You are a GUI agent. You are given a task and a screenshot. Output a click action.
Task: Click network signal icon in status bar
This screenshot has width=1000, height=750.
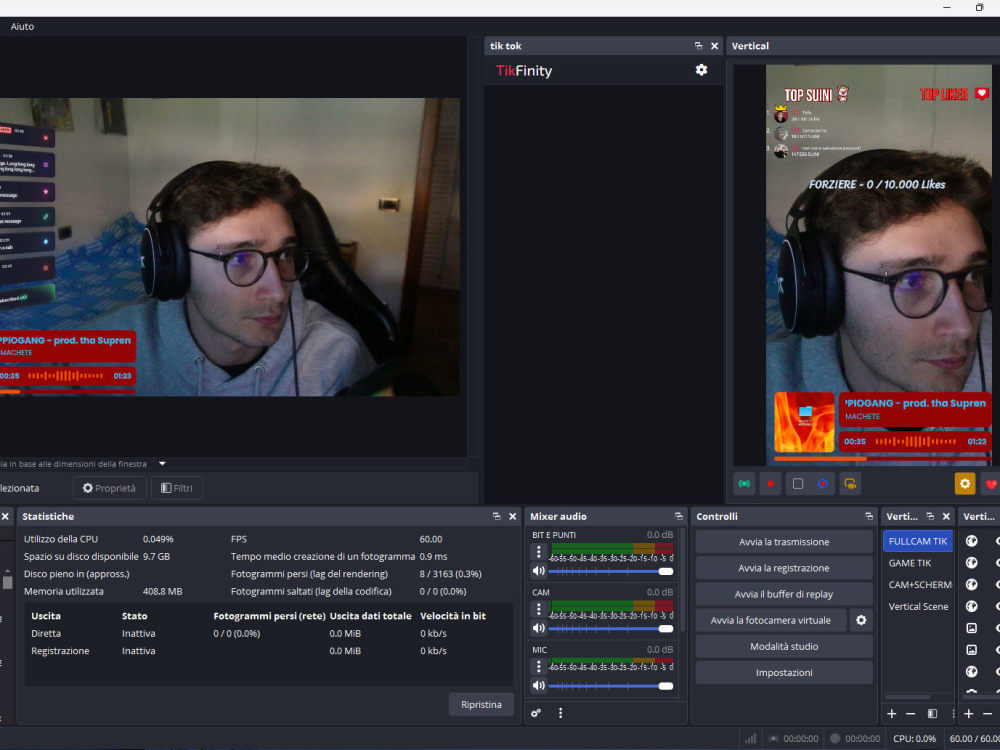coord(751,739)
